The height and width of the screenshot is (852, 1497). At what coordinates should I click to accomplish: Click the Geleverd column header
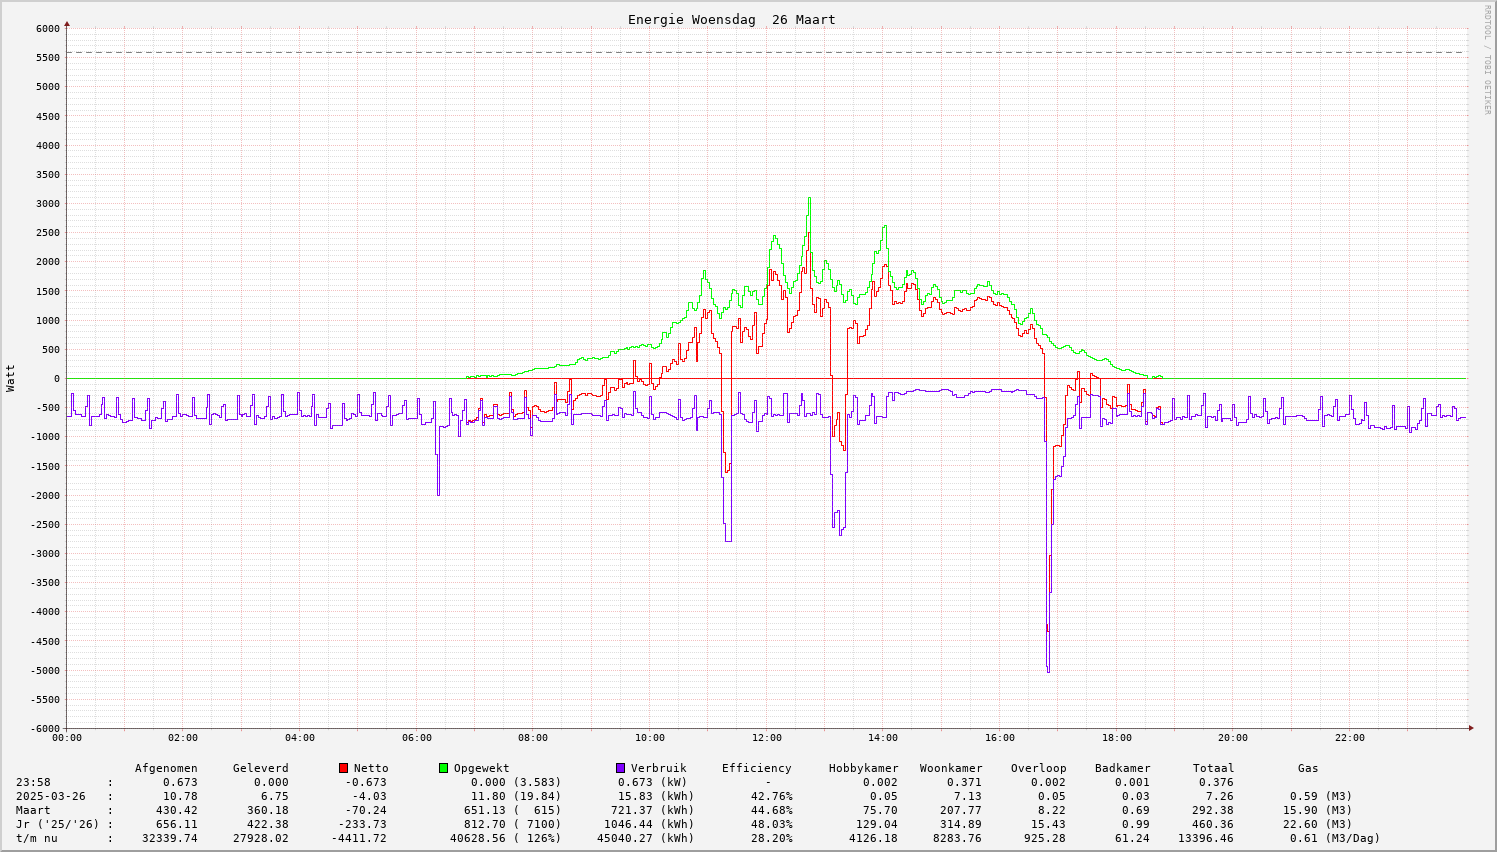(260, 768)
